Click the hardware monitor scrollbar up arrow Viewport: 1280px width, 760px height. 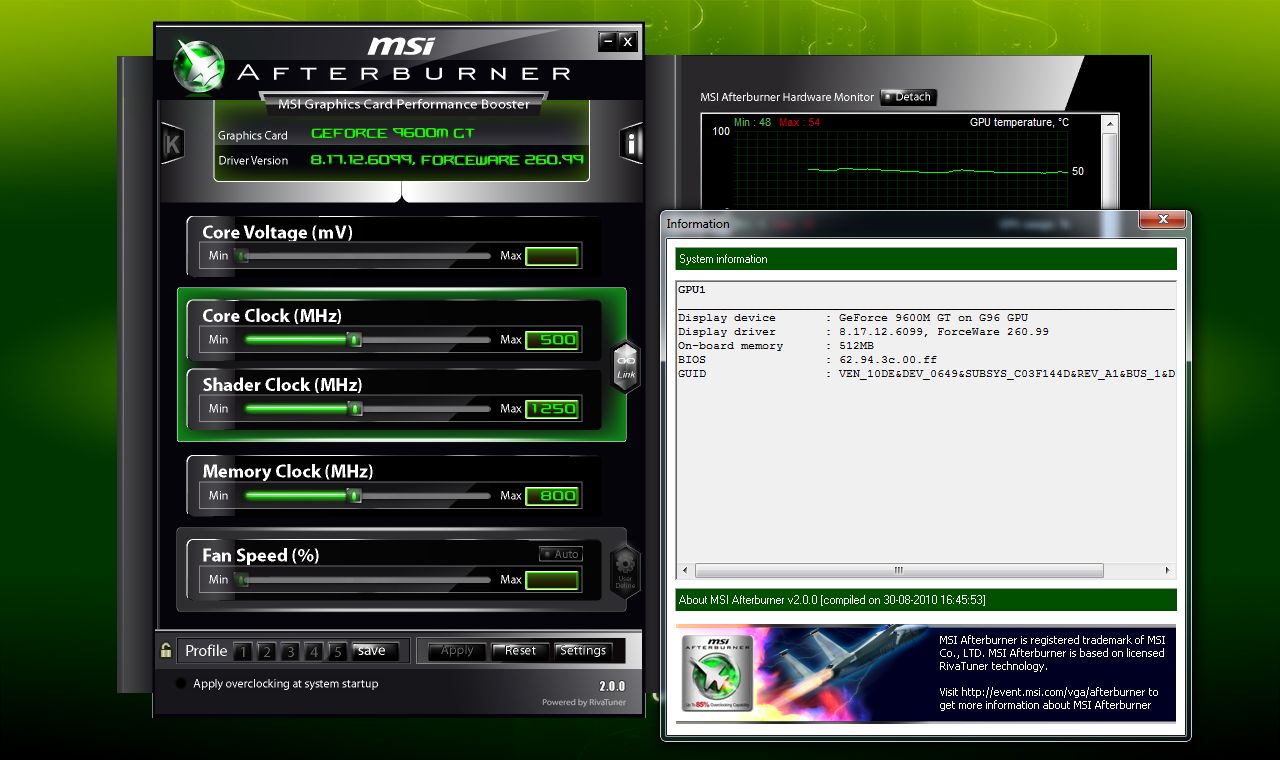pyautogui.click(x=1109, y=123)
